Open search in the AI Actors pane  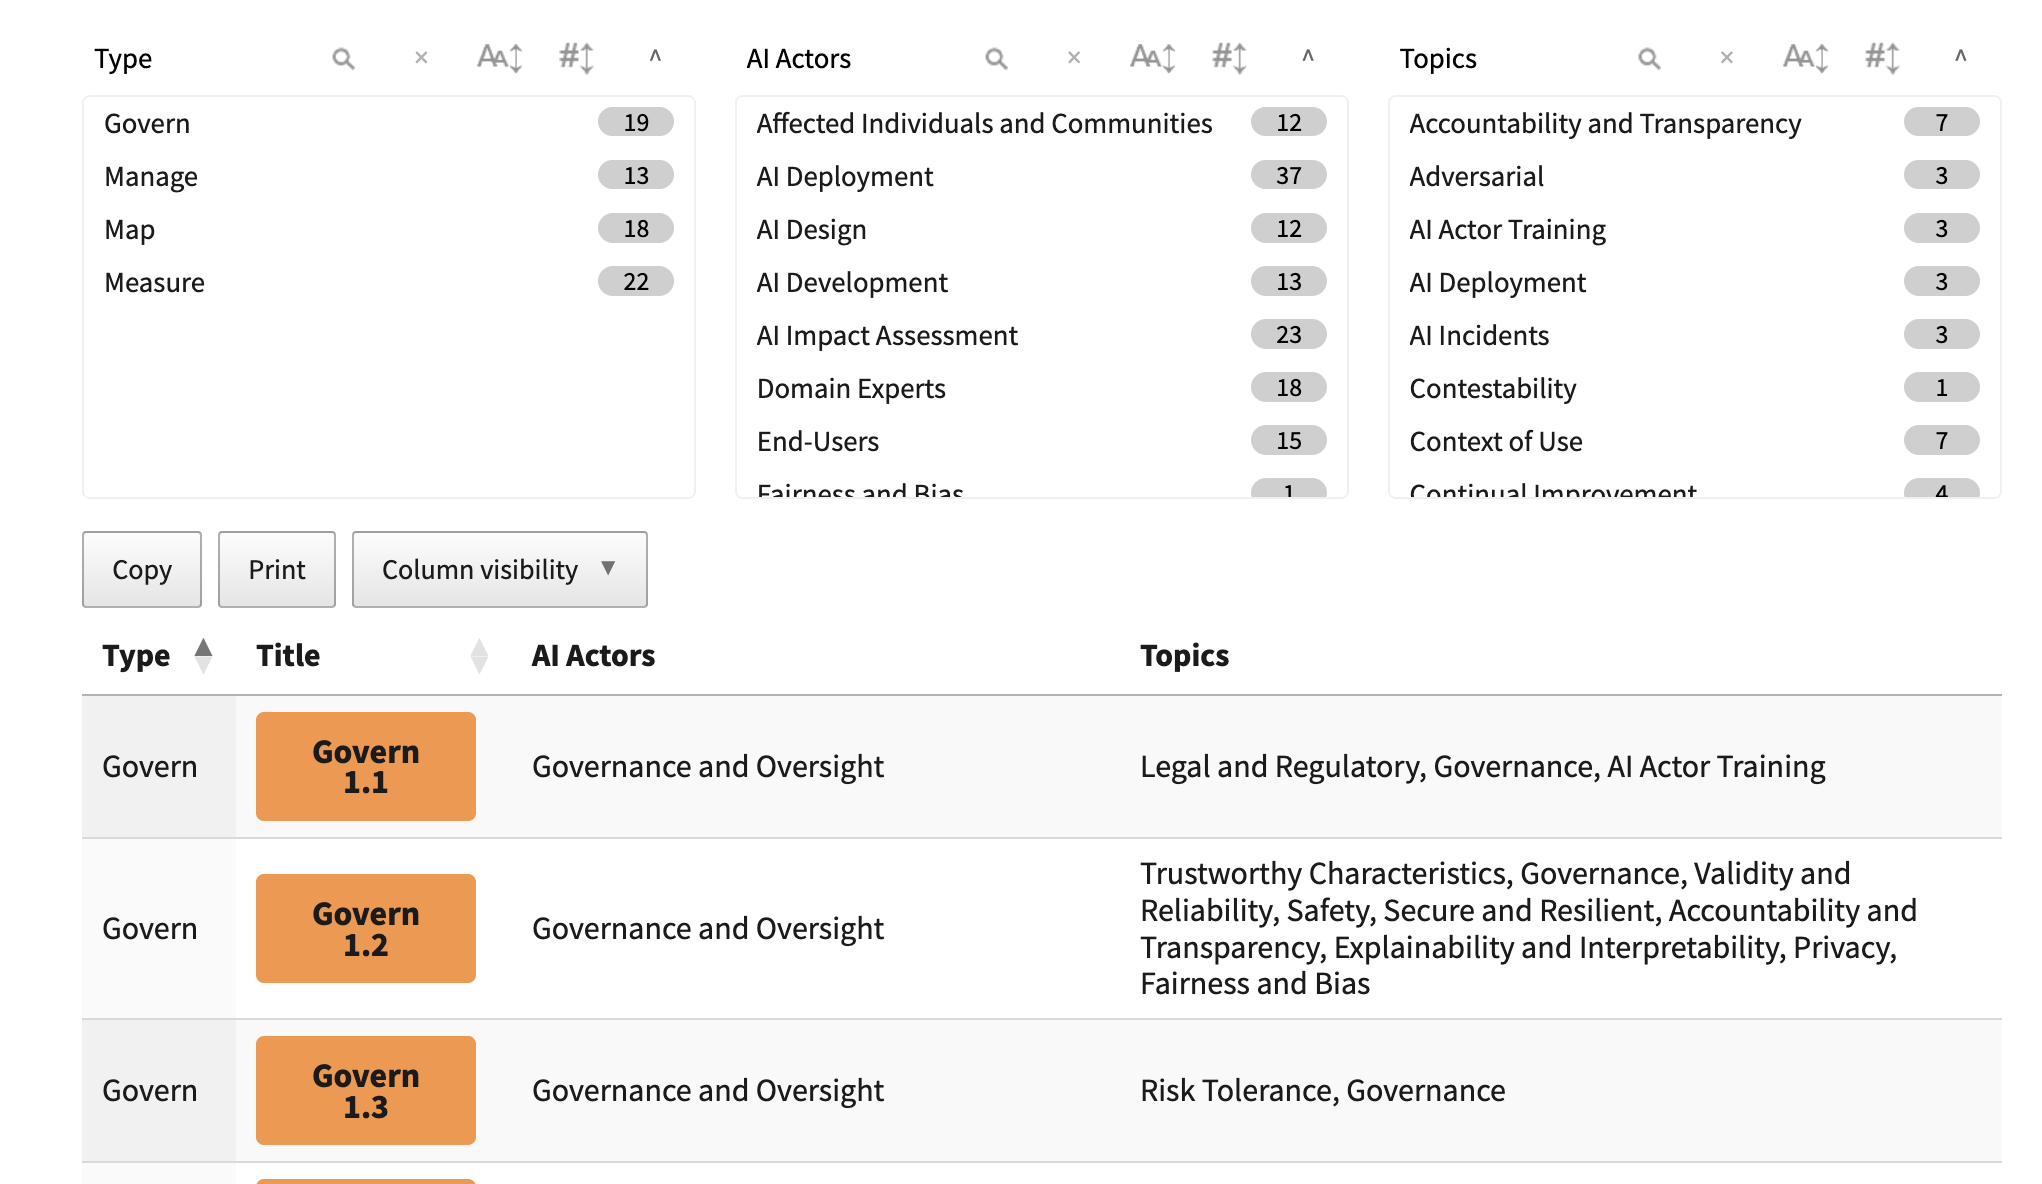pos(996,58)
